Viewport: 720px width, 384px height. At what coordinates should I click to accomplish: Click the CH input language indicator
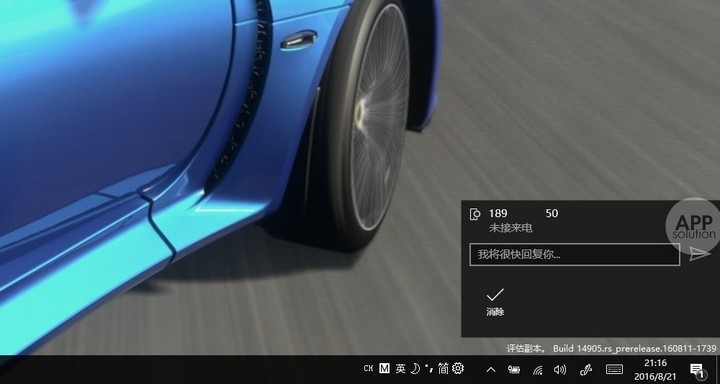click(x=368, y=368)
